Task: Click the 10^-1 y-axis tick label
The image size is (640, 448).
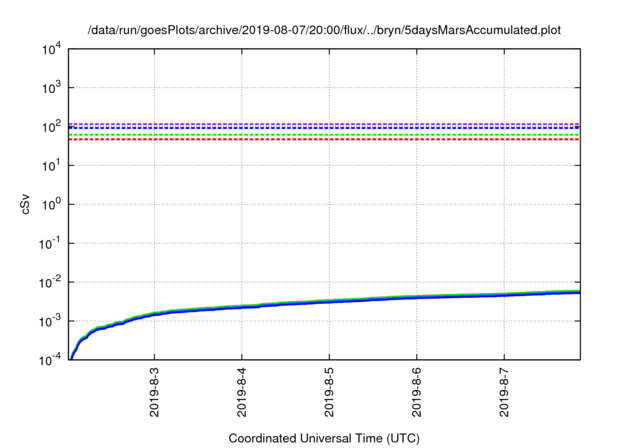Action: [51, 244]
